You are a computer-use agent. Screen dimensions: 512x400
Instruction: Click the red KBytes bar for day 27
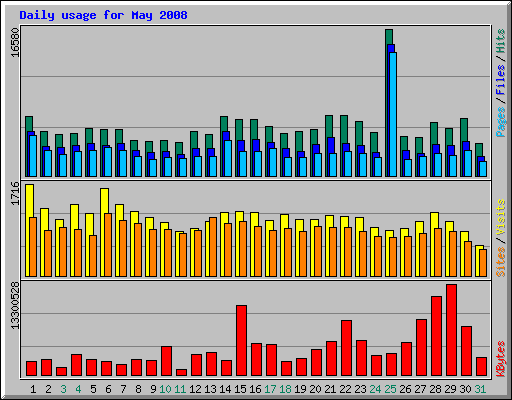(x=421, y=348)
